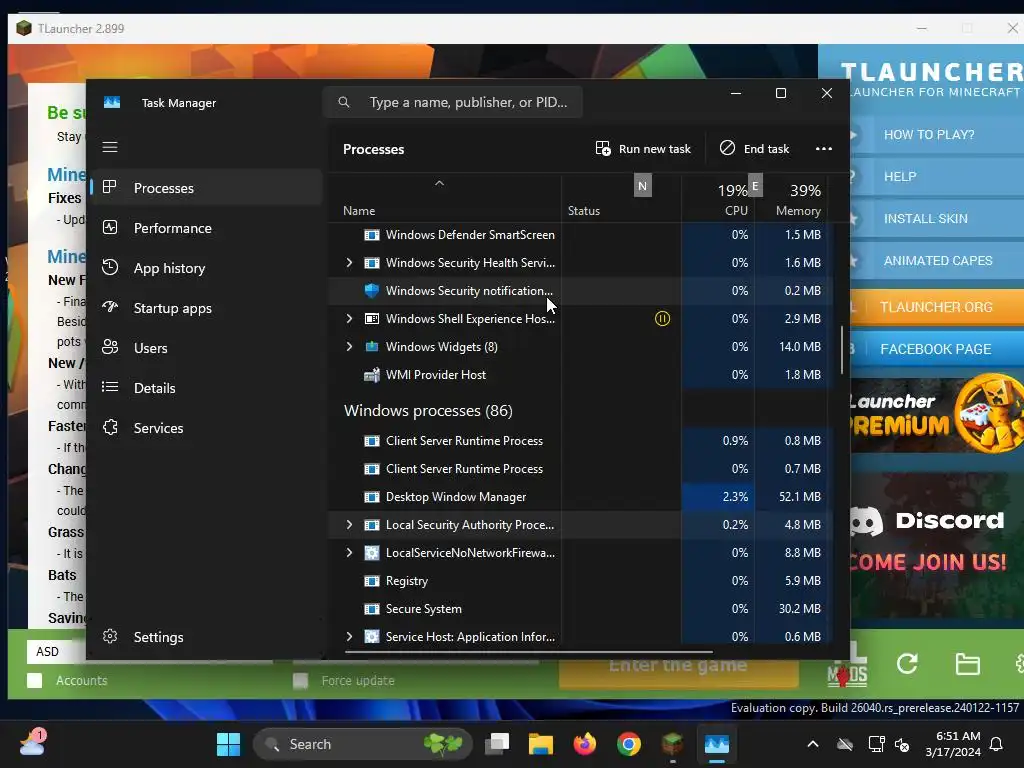Open the Windows Start menu

[x=228, y=744]
